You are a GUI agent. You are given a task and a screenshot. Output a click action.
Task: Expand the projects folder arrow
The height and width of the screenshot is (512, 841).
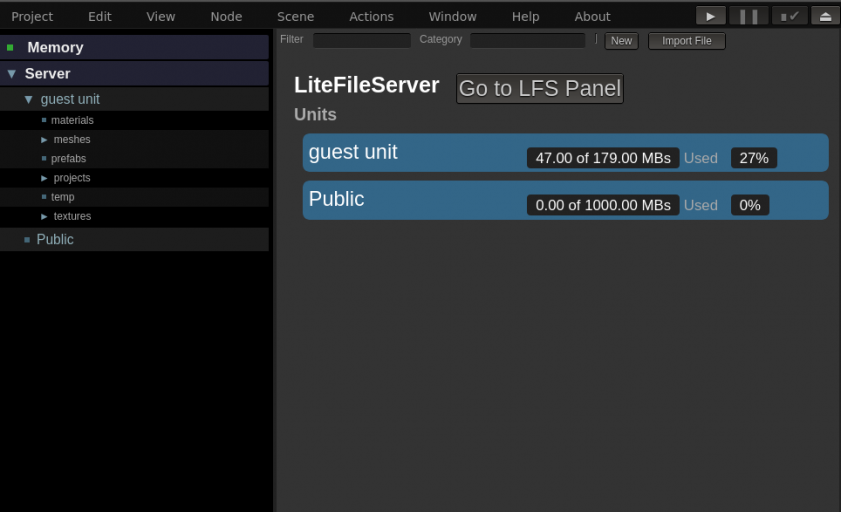[44, 178]
